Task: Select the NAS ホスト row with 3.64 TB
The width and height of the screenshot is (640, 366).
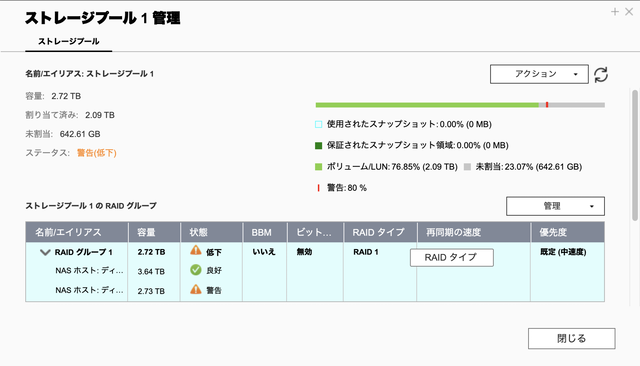Action: pyautogui.click(x=315, y=271)
